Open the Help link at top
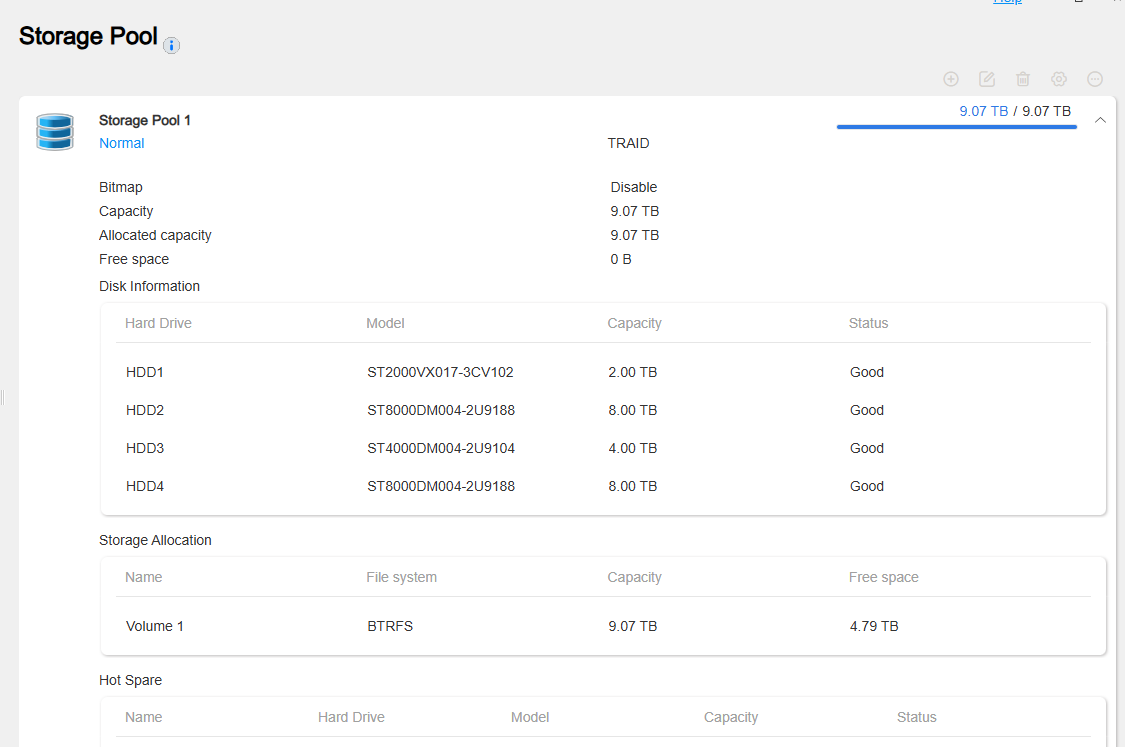 click(1007, 2)
